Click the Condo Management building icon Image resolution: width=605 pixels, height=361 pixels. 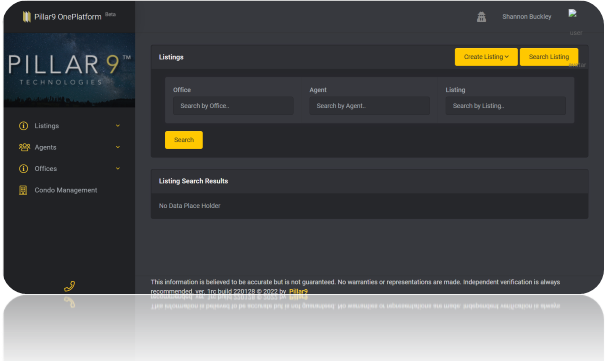pos(23,190)
